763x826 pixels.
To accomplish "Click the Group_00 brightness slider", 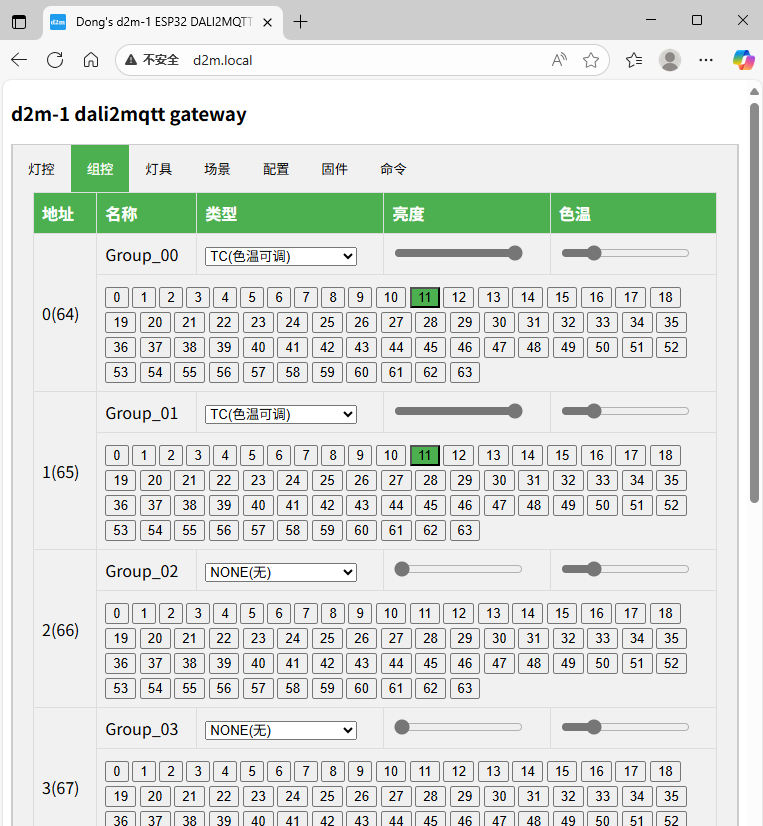I will point(458,253).
